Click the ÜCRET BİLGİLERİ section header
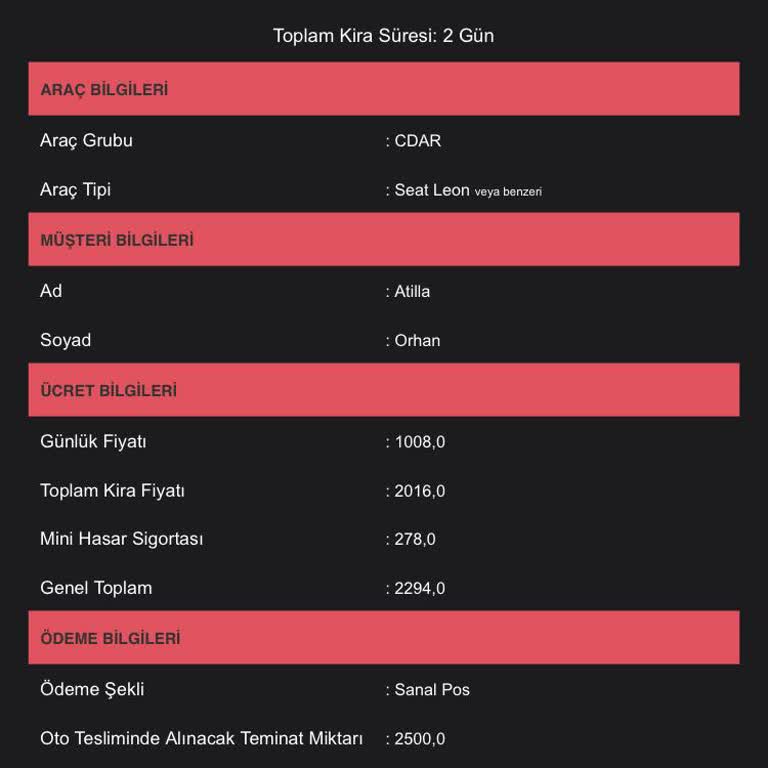768x768 pixels. tap(108, 391)
